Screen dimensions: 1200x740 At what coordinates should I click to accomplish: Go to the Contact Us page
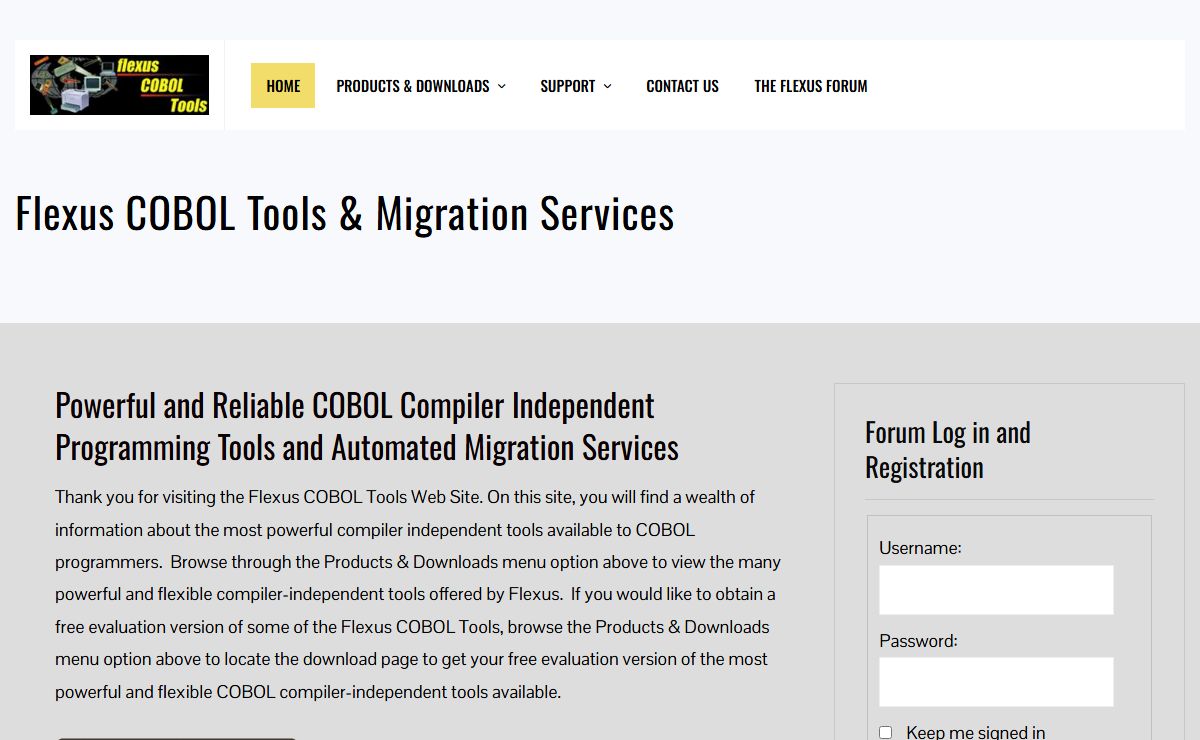682,86
